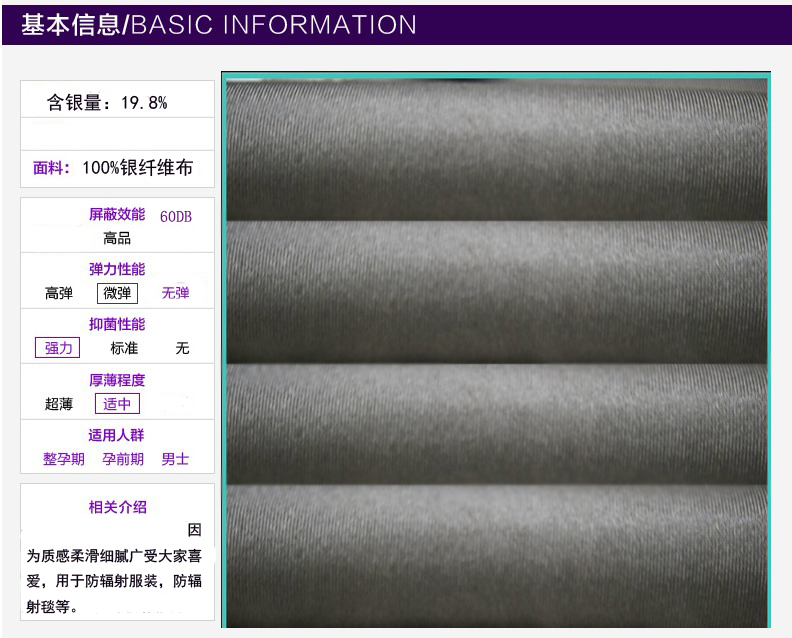Choose the boxed 微弹 option
Screen dimensions: 792x638
point(117,293)
